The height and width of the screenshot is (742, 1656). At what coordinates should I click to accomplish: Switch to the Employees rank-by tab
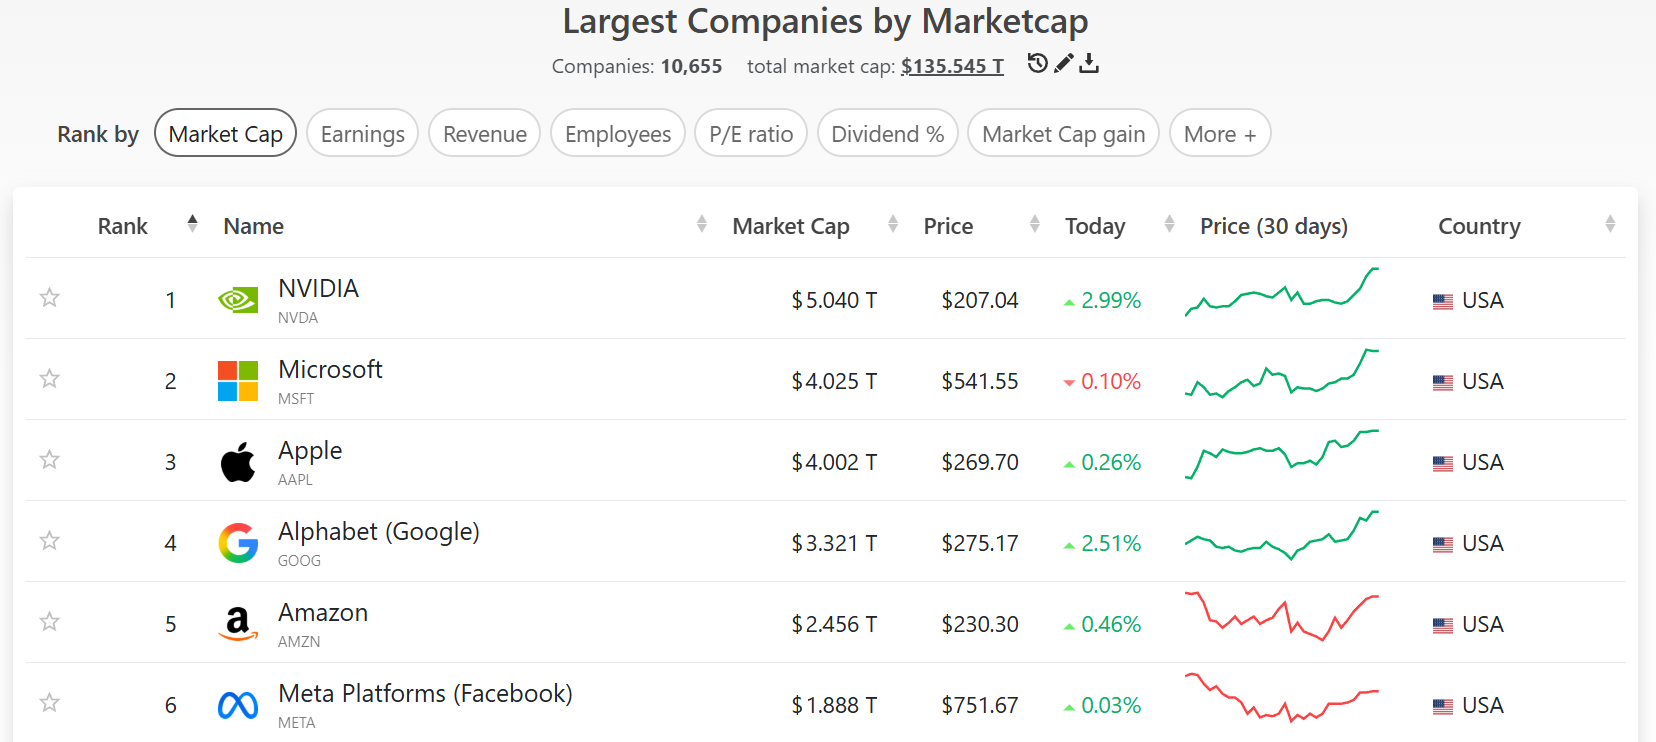(618, 134)
